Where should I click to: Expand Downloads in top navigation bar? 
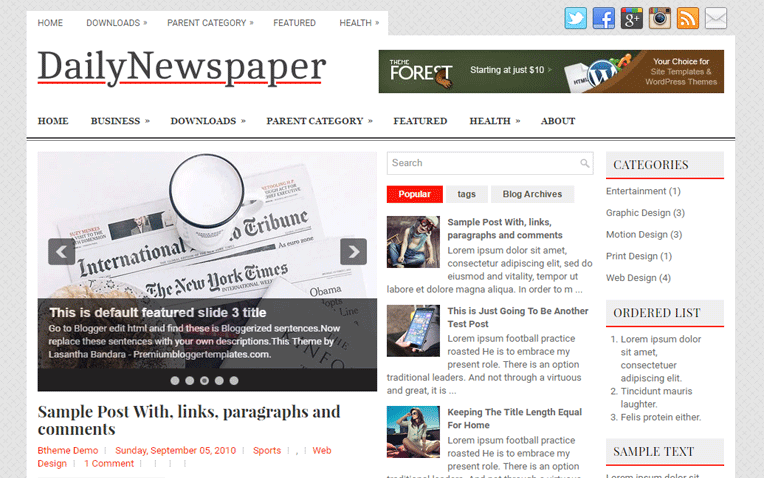click(116, 23)
